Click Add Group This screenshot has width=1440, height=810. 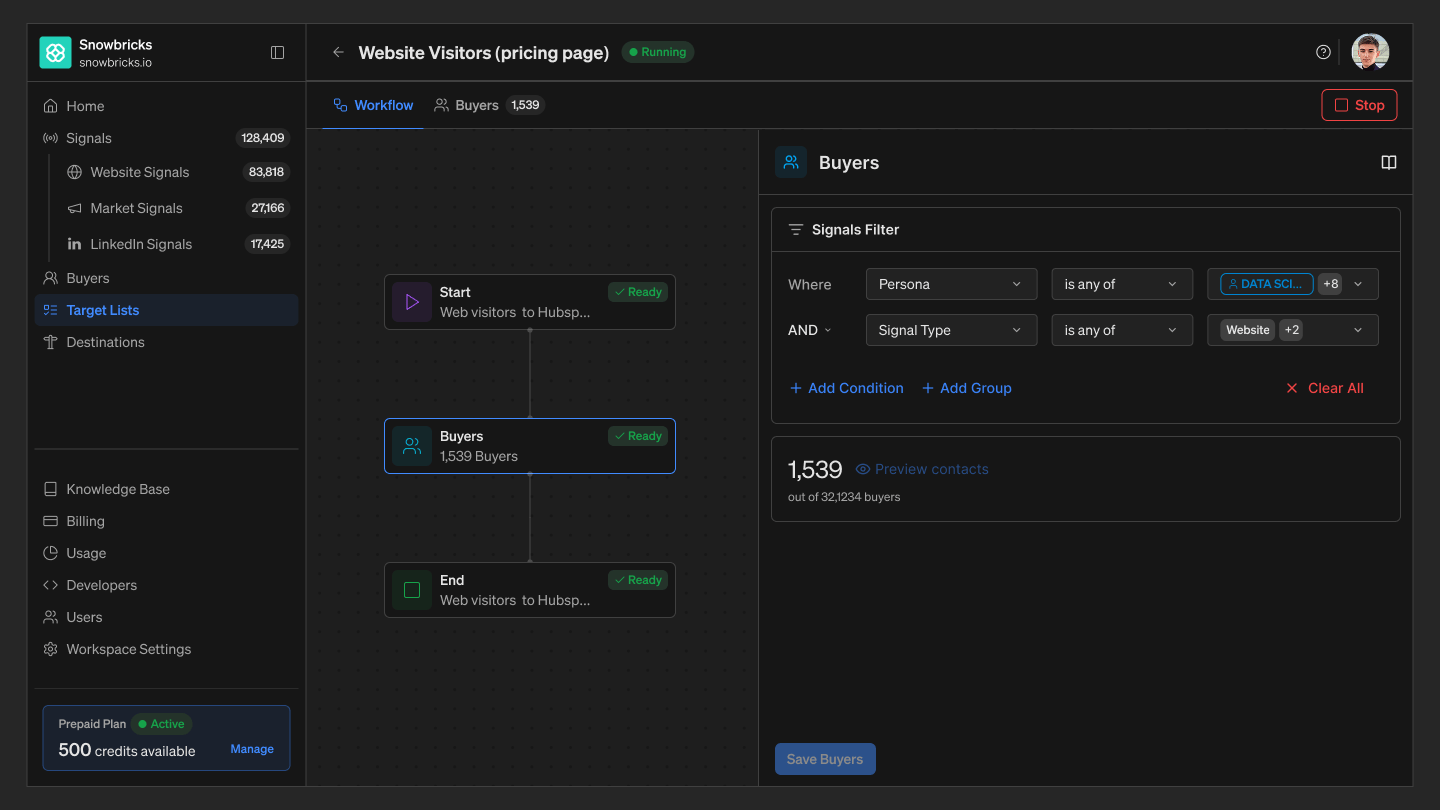click(966, 388)
